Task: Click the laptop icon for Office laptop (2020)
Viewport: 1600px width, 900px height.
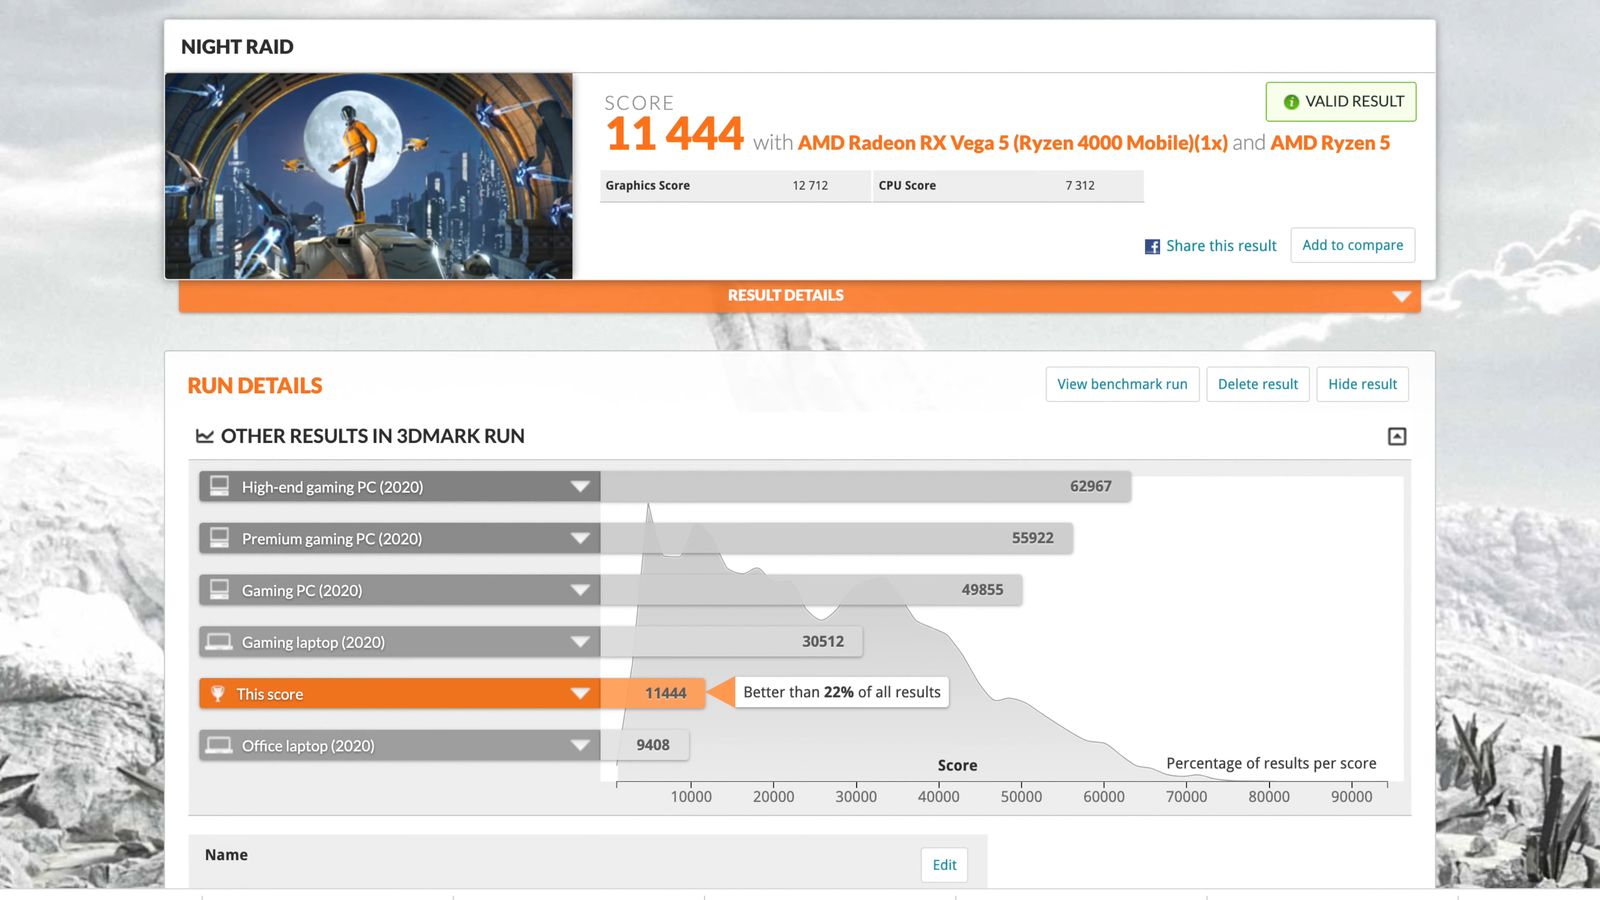Action: coord(219,745)
